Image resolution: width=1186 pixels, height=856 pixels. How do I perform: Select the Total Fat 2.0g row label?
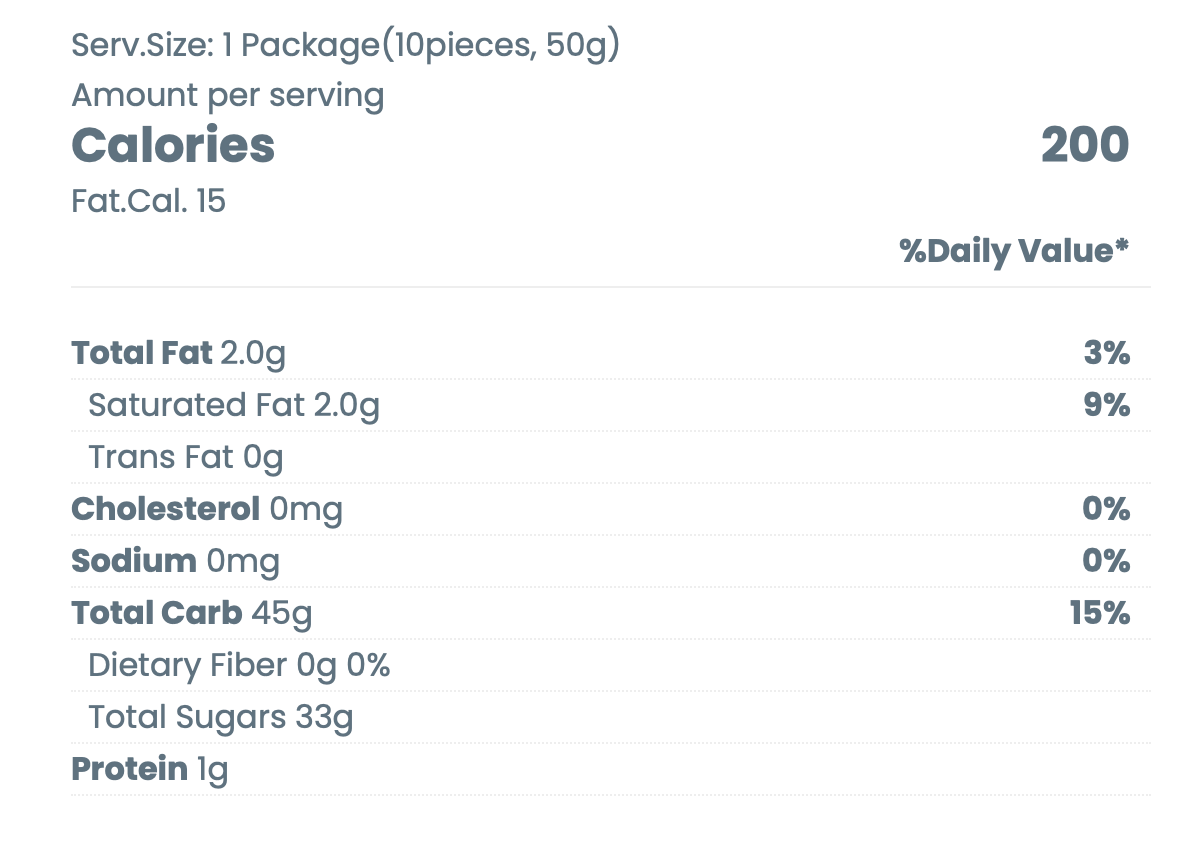(179, 353)
